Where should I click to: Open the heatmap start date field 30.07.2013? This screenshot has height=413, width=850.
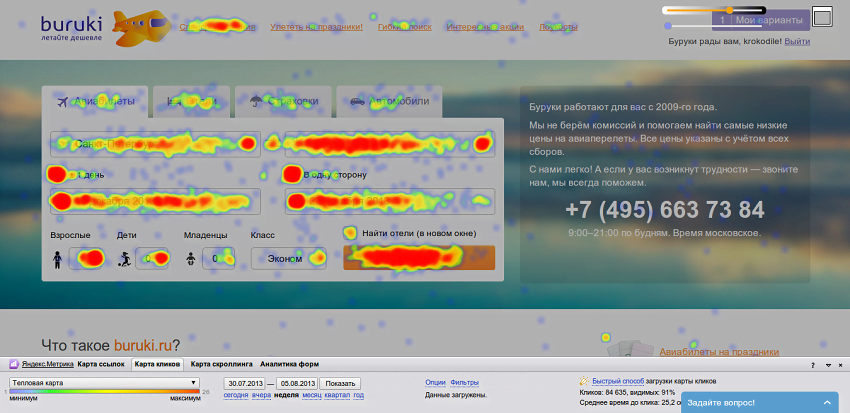pyautogui.click(x=245, y=383)
